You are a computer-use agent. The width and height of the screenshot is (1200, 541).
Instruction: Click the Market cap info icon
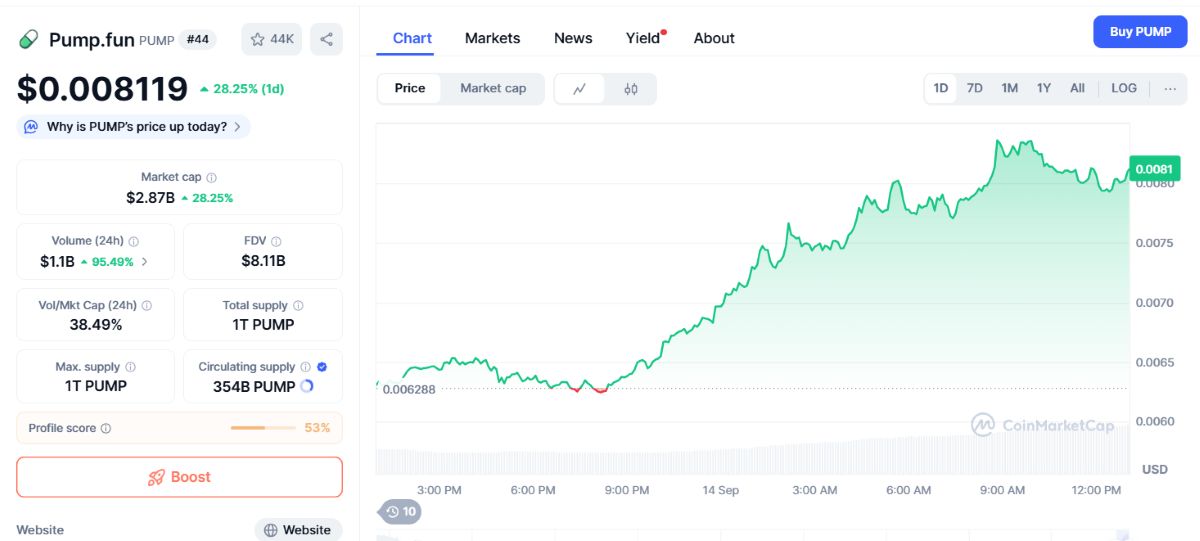[211, 177]
